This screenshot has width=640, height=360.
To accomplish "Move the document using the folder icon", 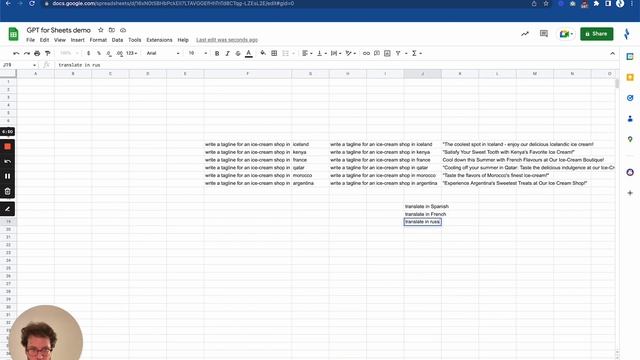I will click(x=111, y=30).
